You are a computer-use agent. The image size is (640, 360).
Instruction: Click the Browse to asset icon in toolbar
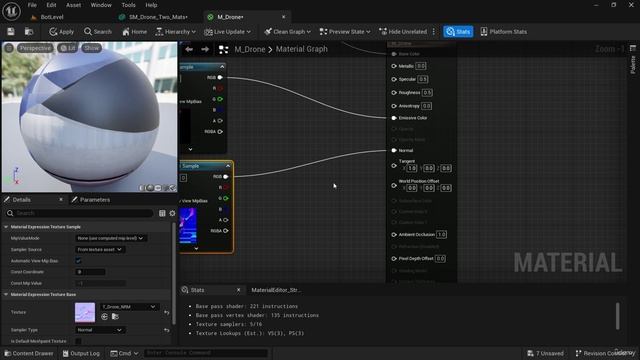point(29,32)
